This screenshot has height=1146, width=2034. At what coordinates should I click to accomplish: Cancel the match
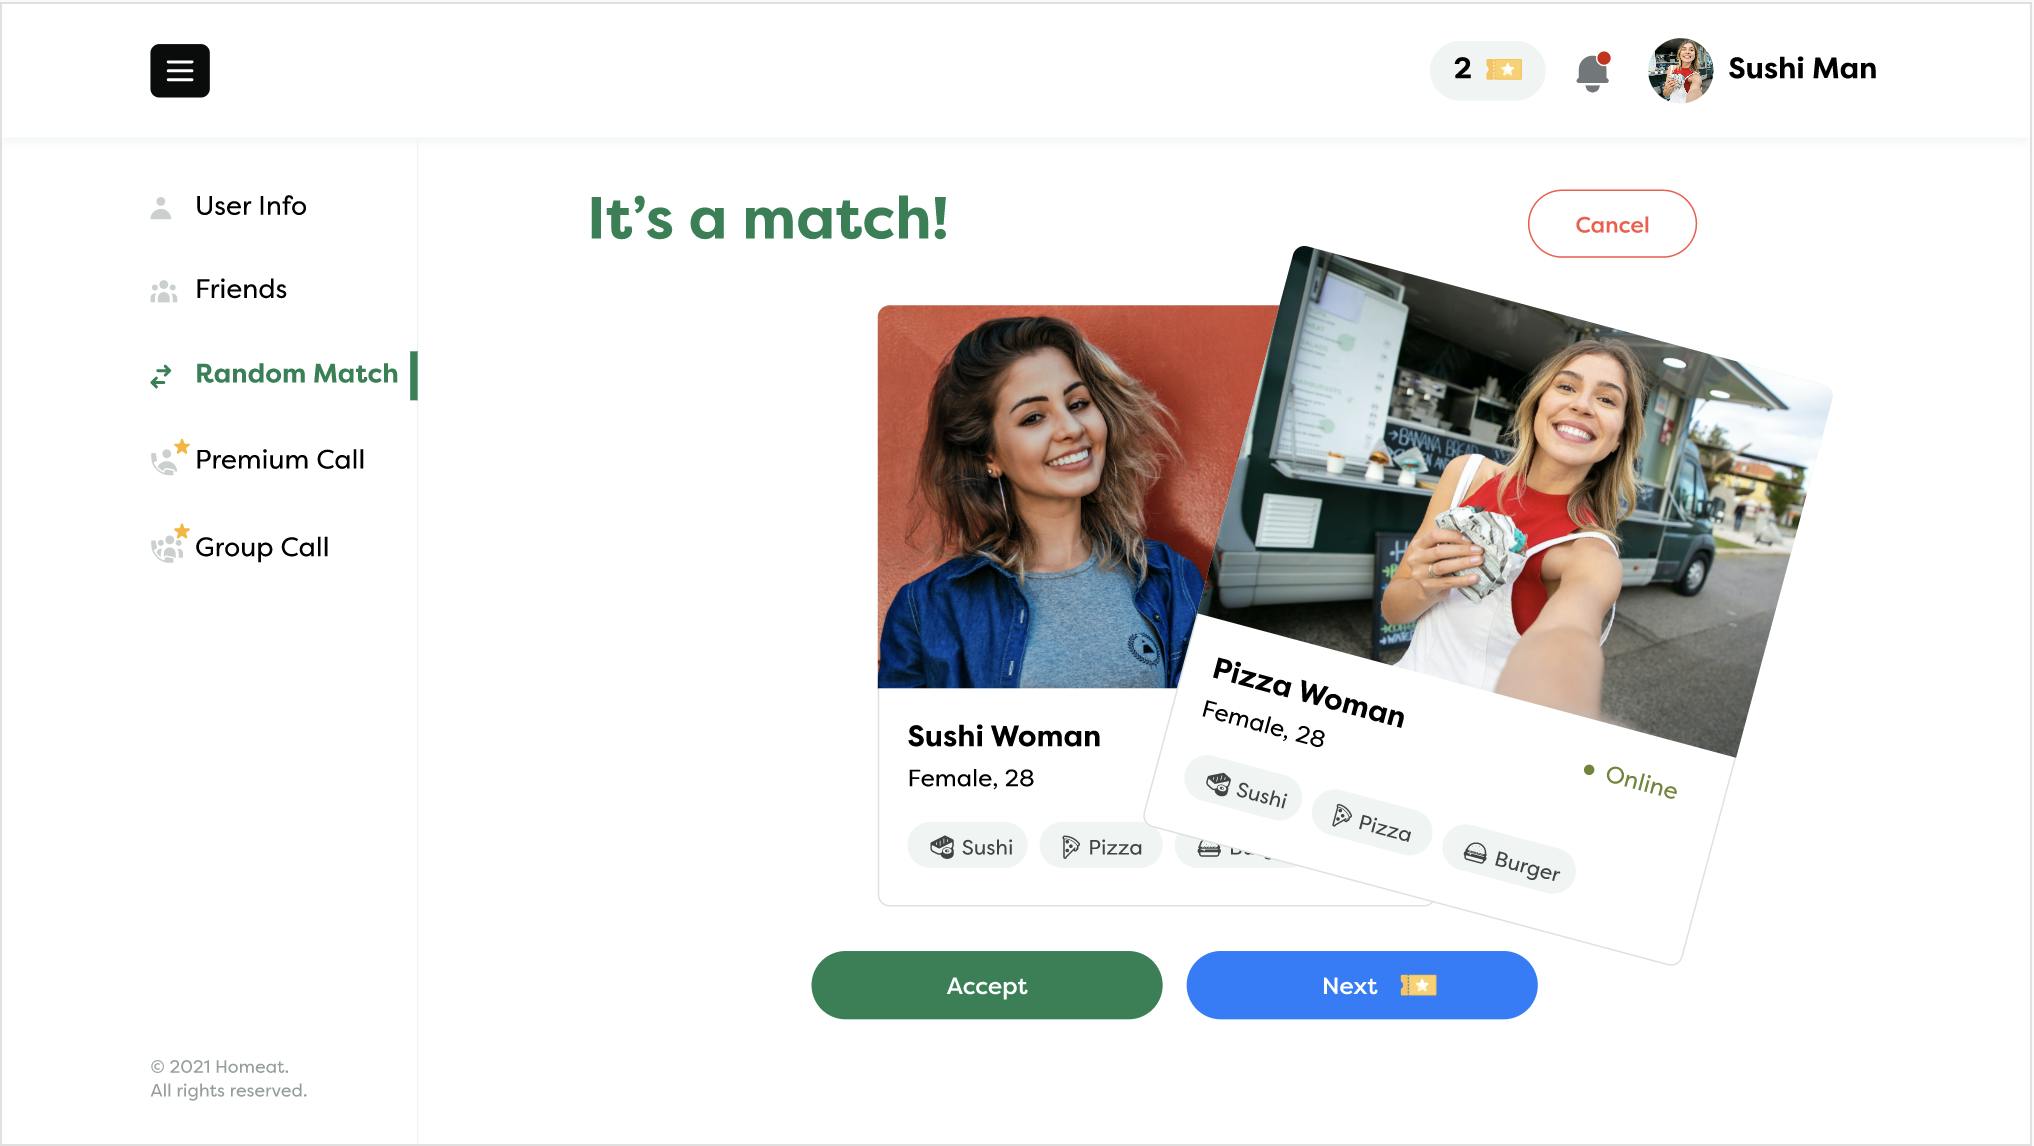coord(1612,224)
